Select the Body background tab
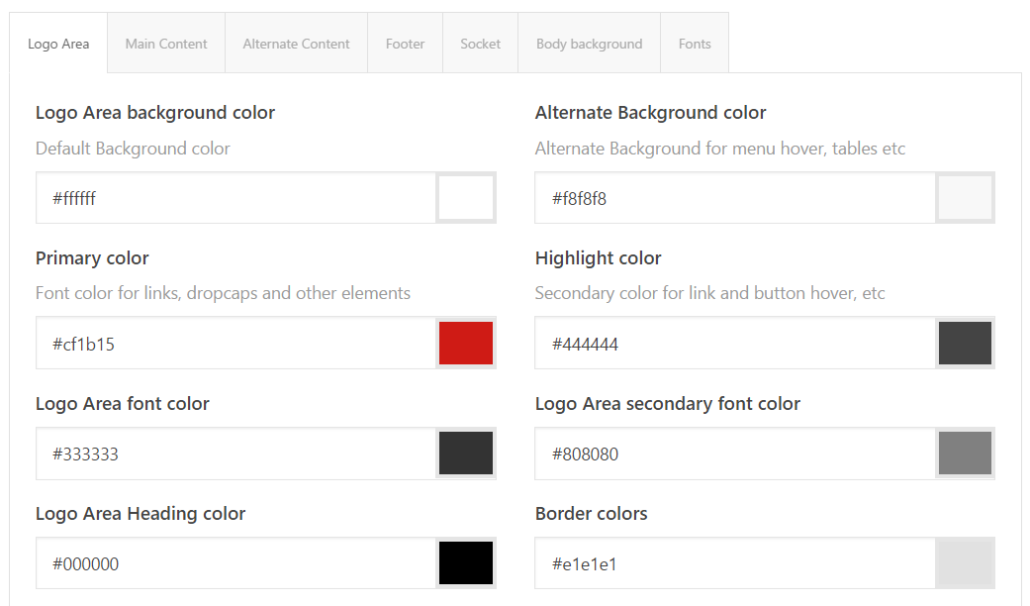The image size is (1030, 606). click(x=588, y=43)
